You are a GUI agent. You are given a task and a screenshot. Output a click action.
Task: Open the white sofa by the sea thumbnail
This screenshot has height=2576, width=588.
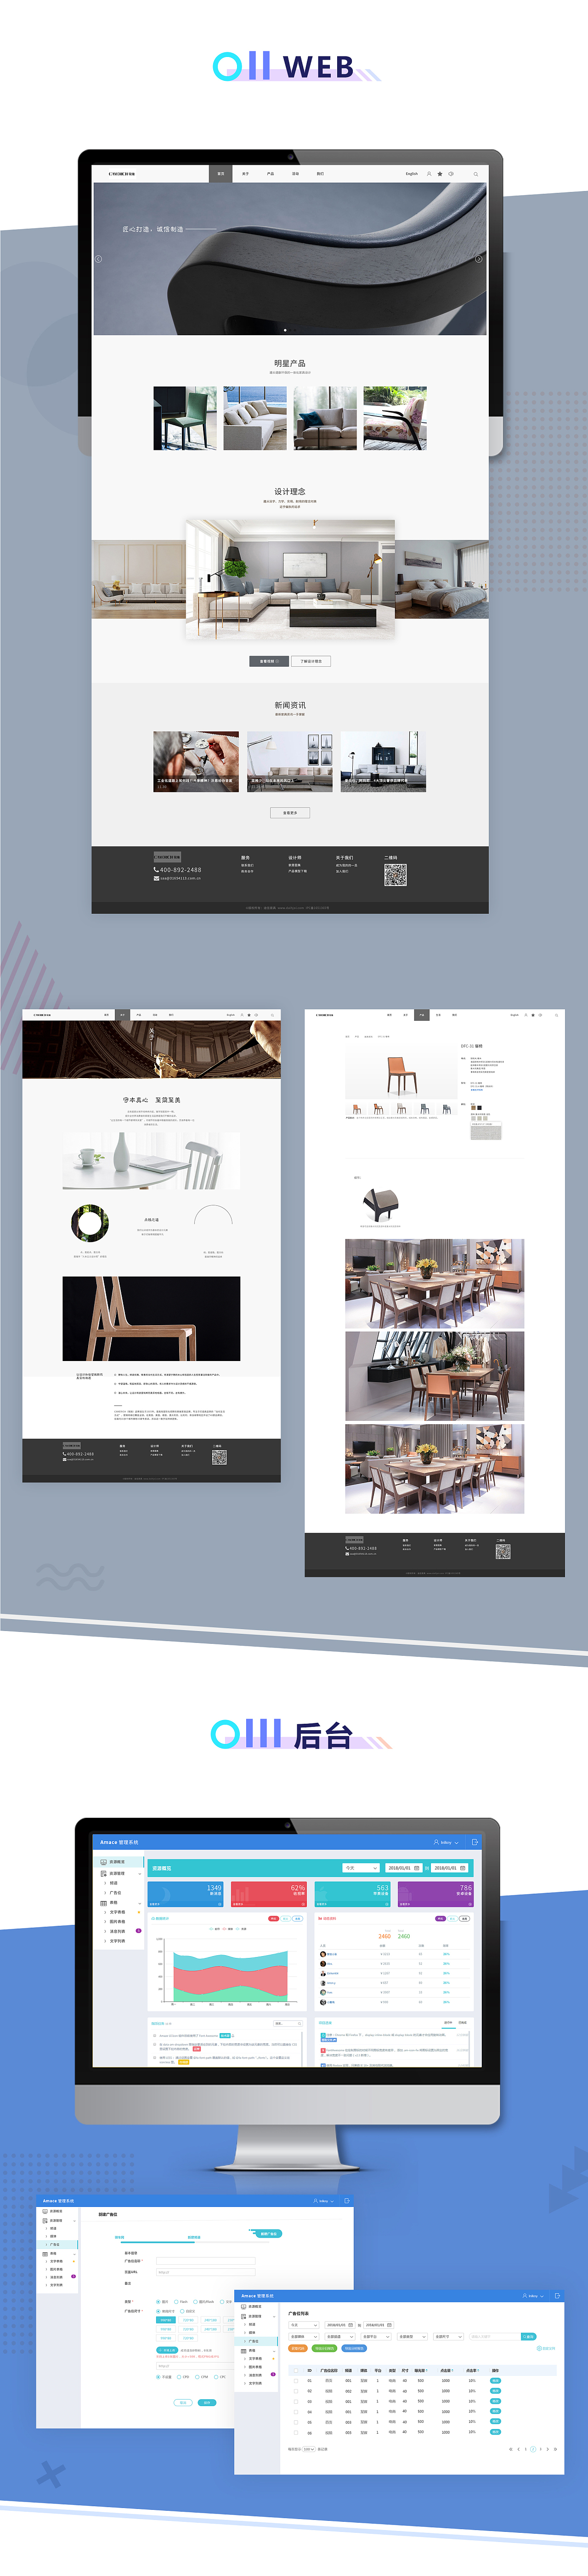tap(255, 418)
